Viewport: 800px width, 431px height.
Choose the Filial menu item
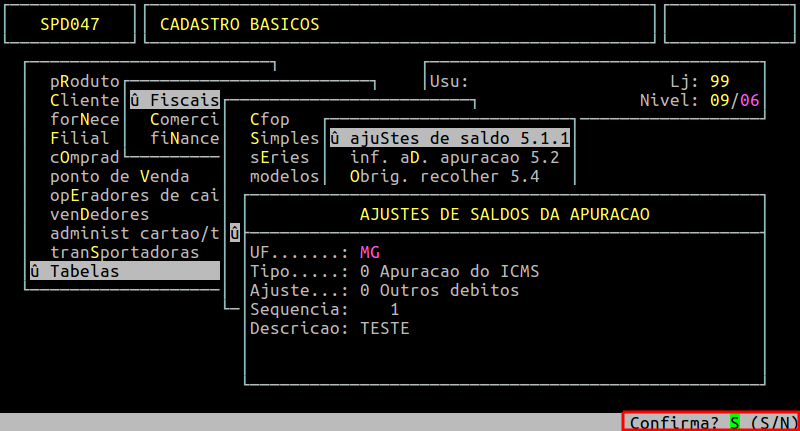(x=80, y=138)
